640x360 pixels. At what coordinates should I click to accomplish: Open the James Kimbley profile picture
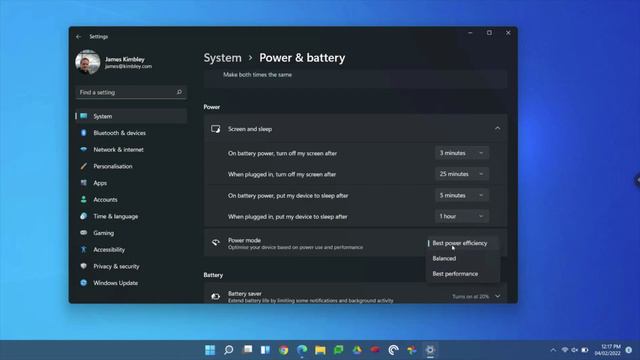click(x=88, y=62)
